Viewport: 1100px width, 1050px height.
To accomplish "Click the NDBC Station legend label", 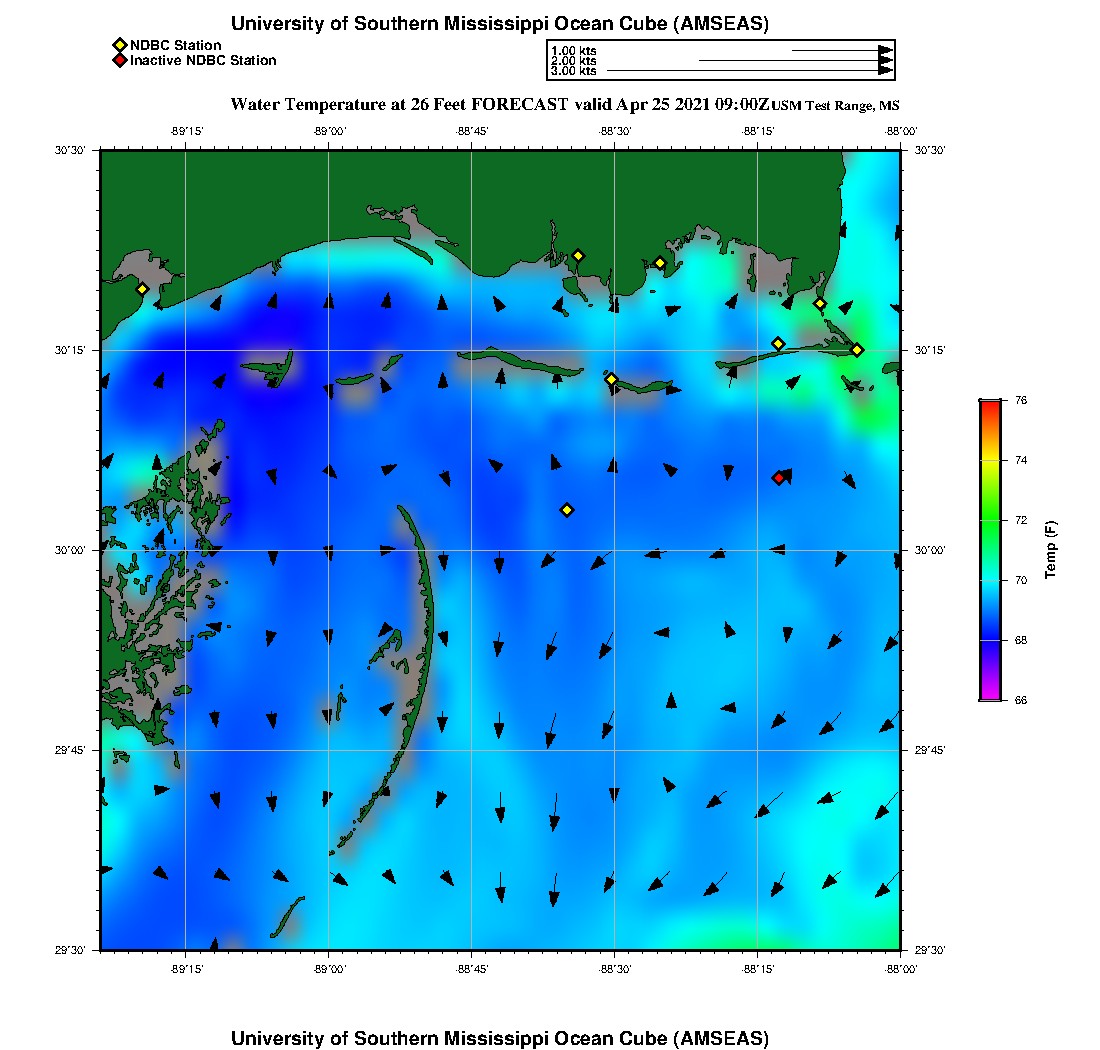I will [x=175, y=46].
